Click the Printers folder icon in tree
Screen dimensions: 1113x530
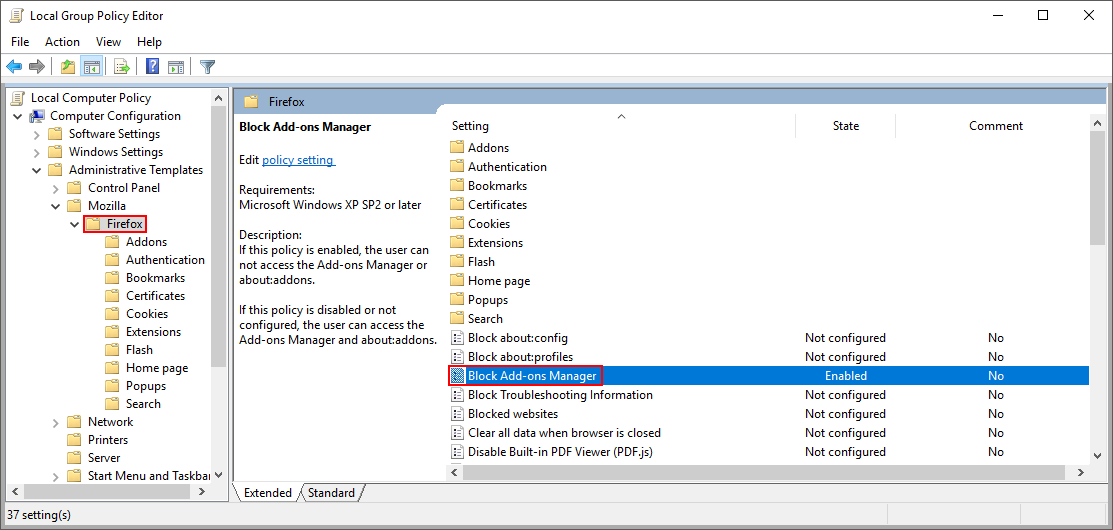tap(75, 440)
